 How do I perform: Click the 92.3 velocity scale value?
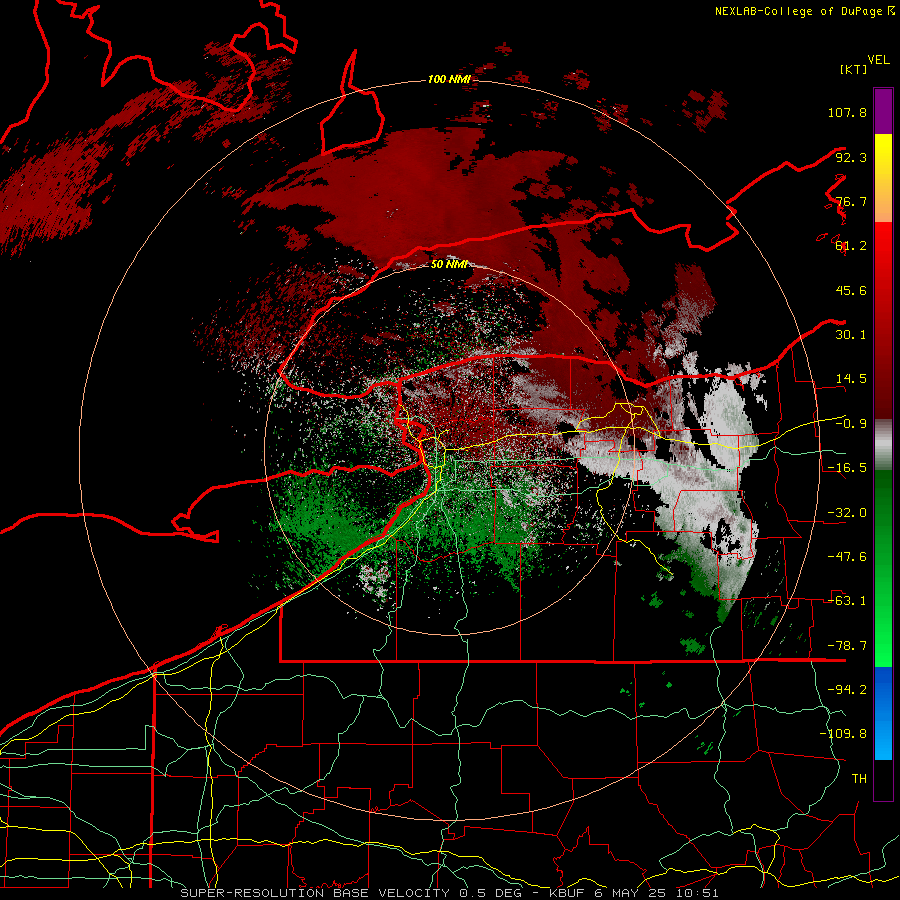click(850, 157)
